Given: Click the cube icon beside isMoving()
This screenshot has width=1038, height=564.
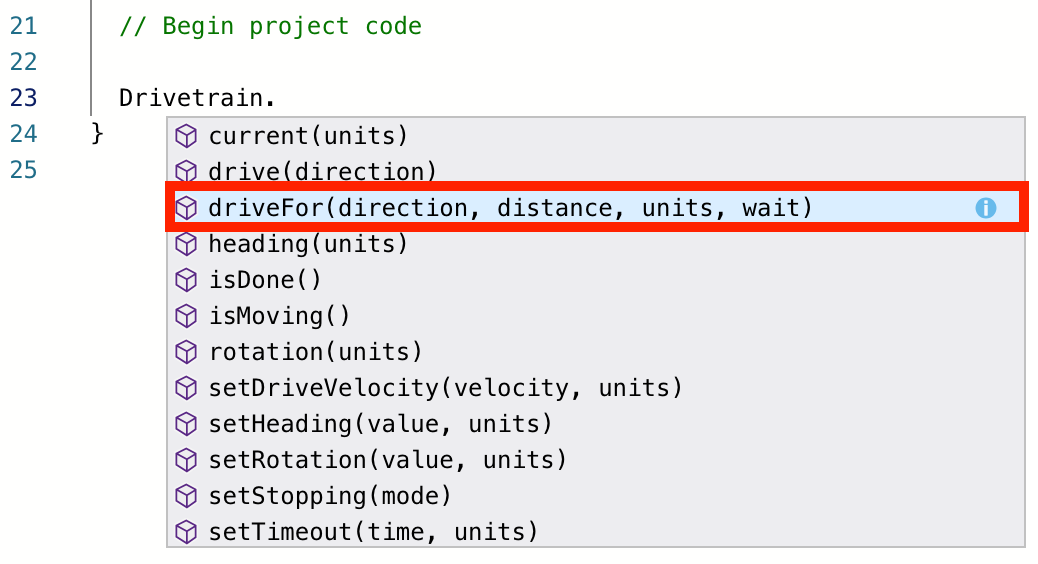Looking at the screenshot, I should coord(185,316).
